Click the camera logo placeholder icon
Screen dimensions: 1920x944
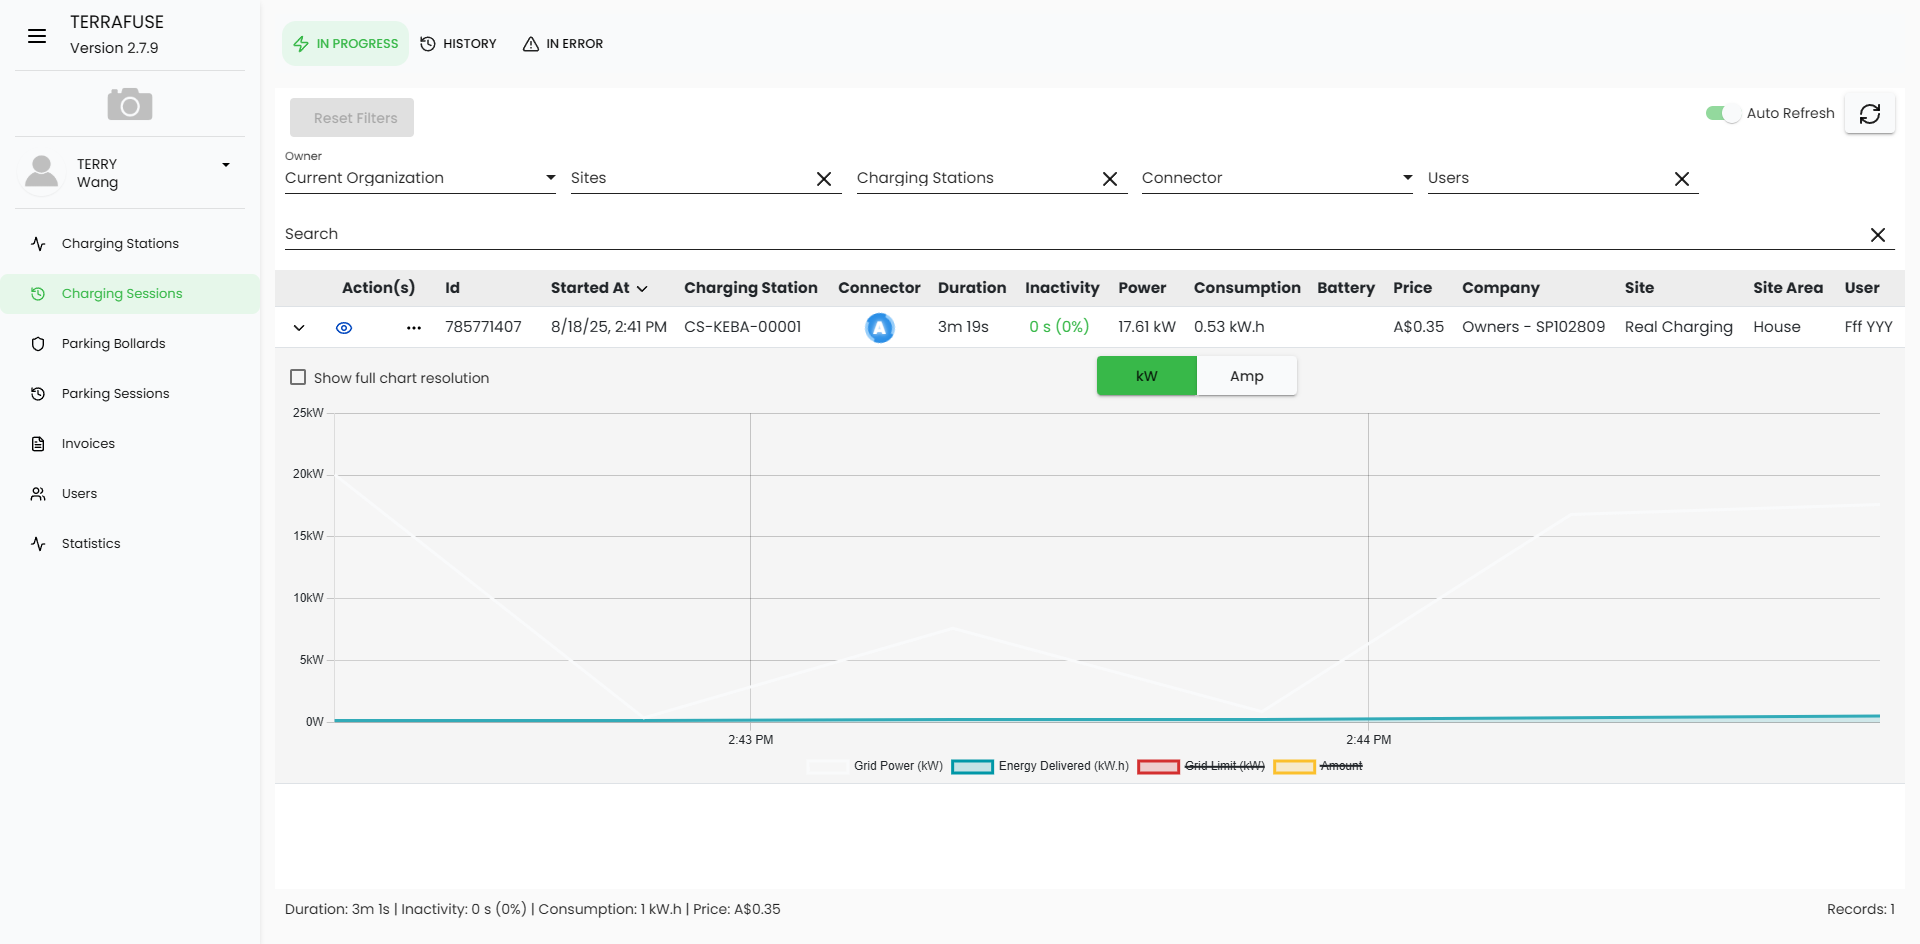pyautogui.click(x=130, y=104)
